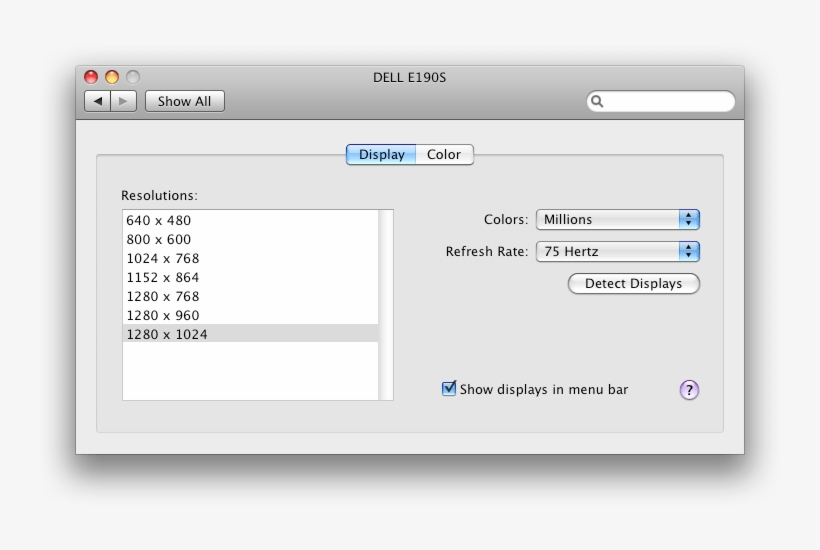Choose 800 x 600 resolution
820x550 pixels.
tap(159, 239)
